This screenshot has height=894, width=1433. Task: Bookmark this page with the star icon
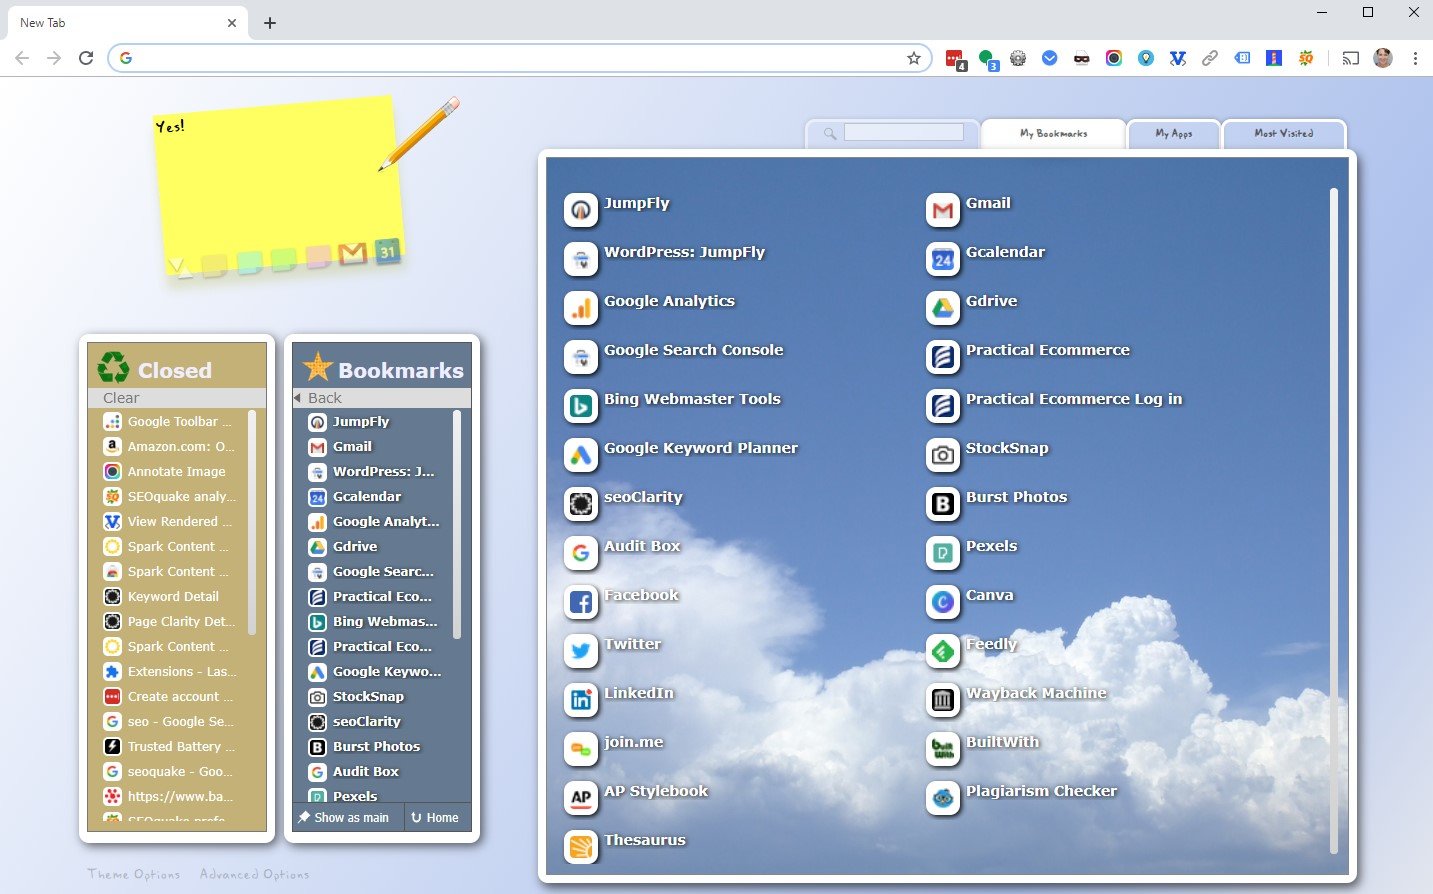point(913,58)
